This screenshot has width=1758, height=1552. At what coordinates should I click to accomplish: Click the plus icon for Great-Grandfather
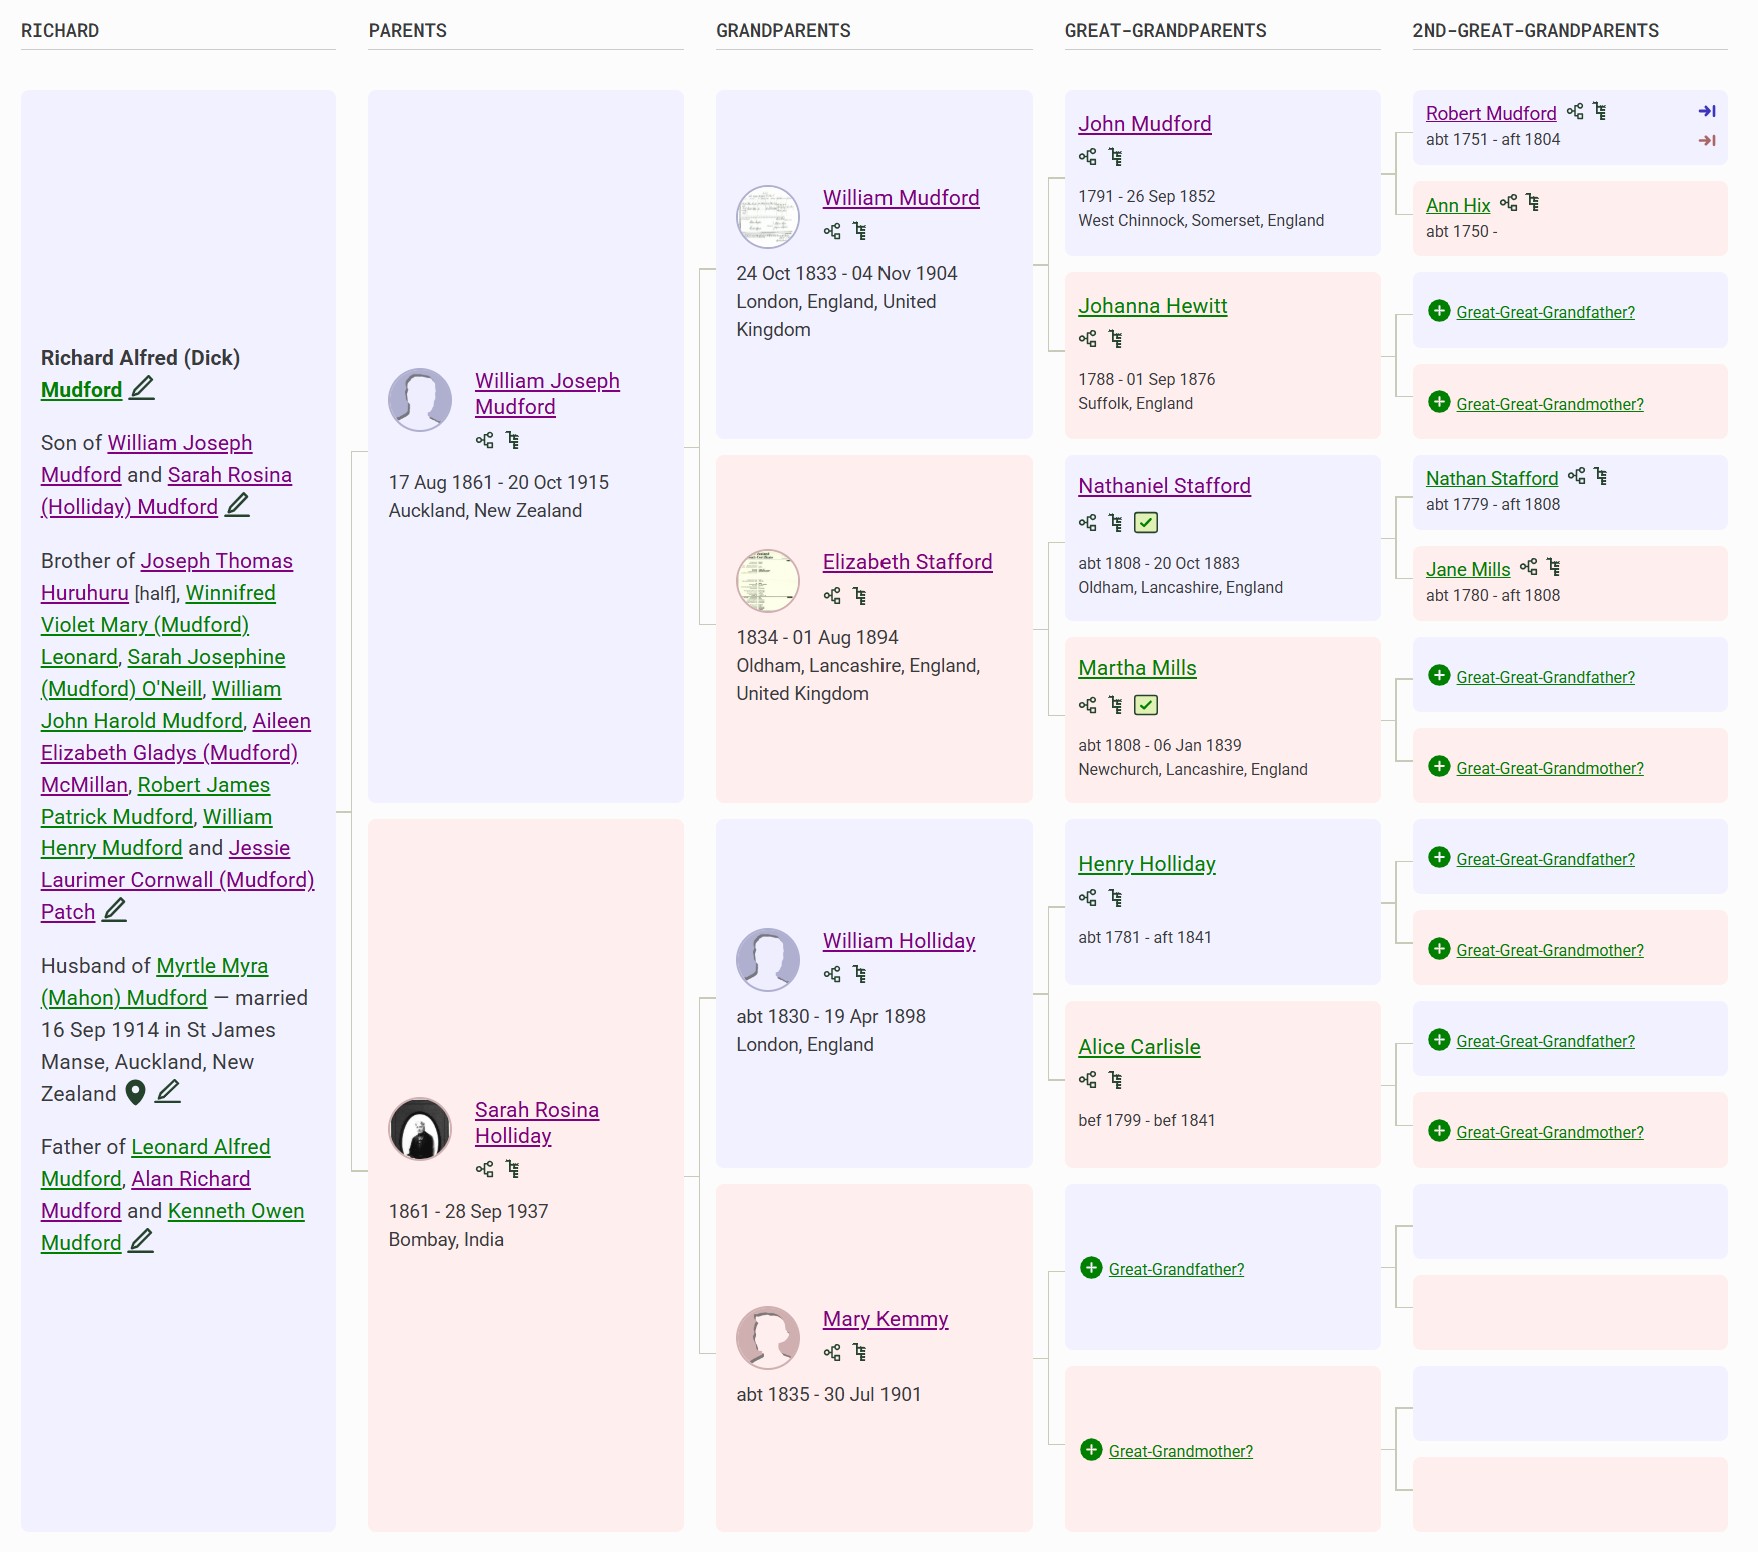click(x=1091, y=1268)
